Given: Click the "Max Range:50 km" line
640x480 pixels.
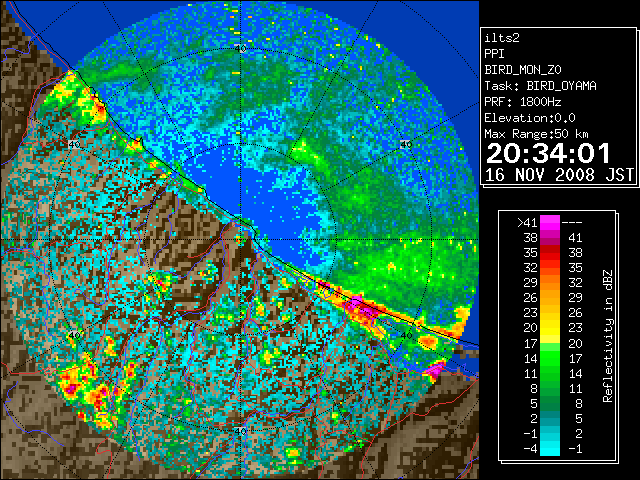Looking at the screenshot, I should coord(537,134).
